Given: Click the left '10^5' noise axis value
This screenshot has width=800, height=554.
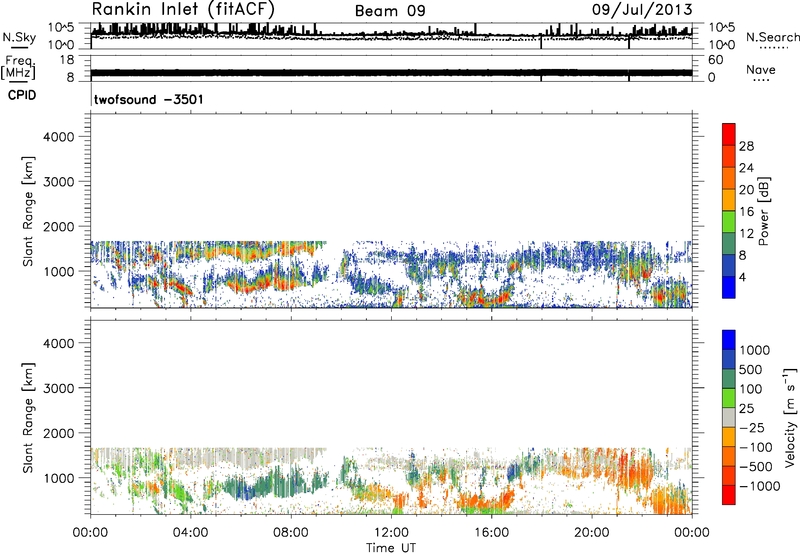Looking at the screenshot, I should click(62, 28).
